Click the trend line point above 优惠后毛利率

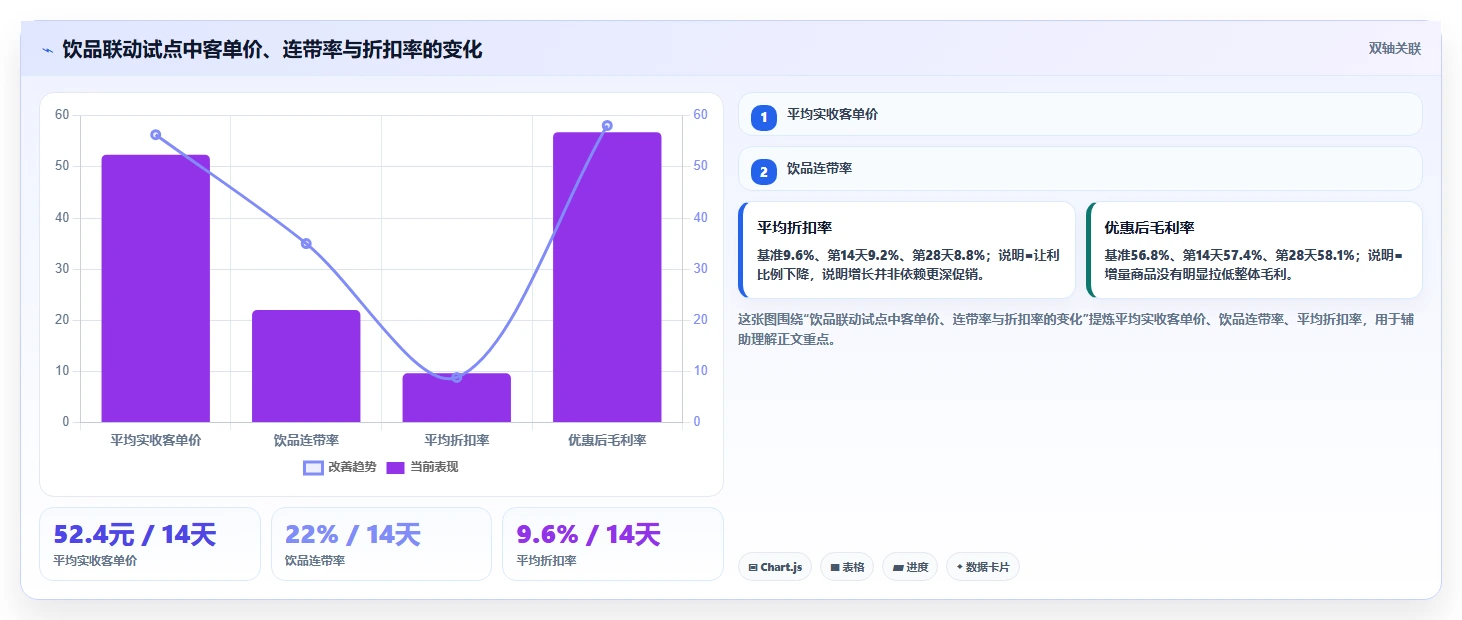click(607, 126)
